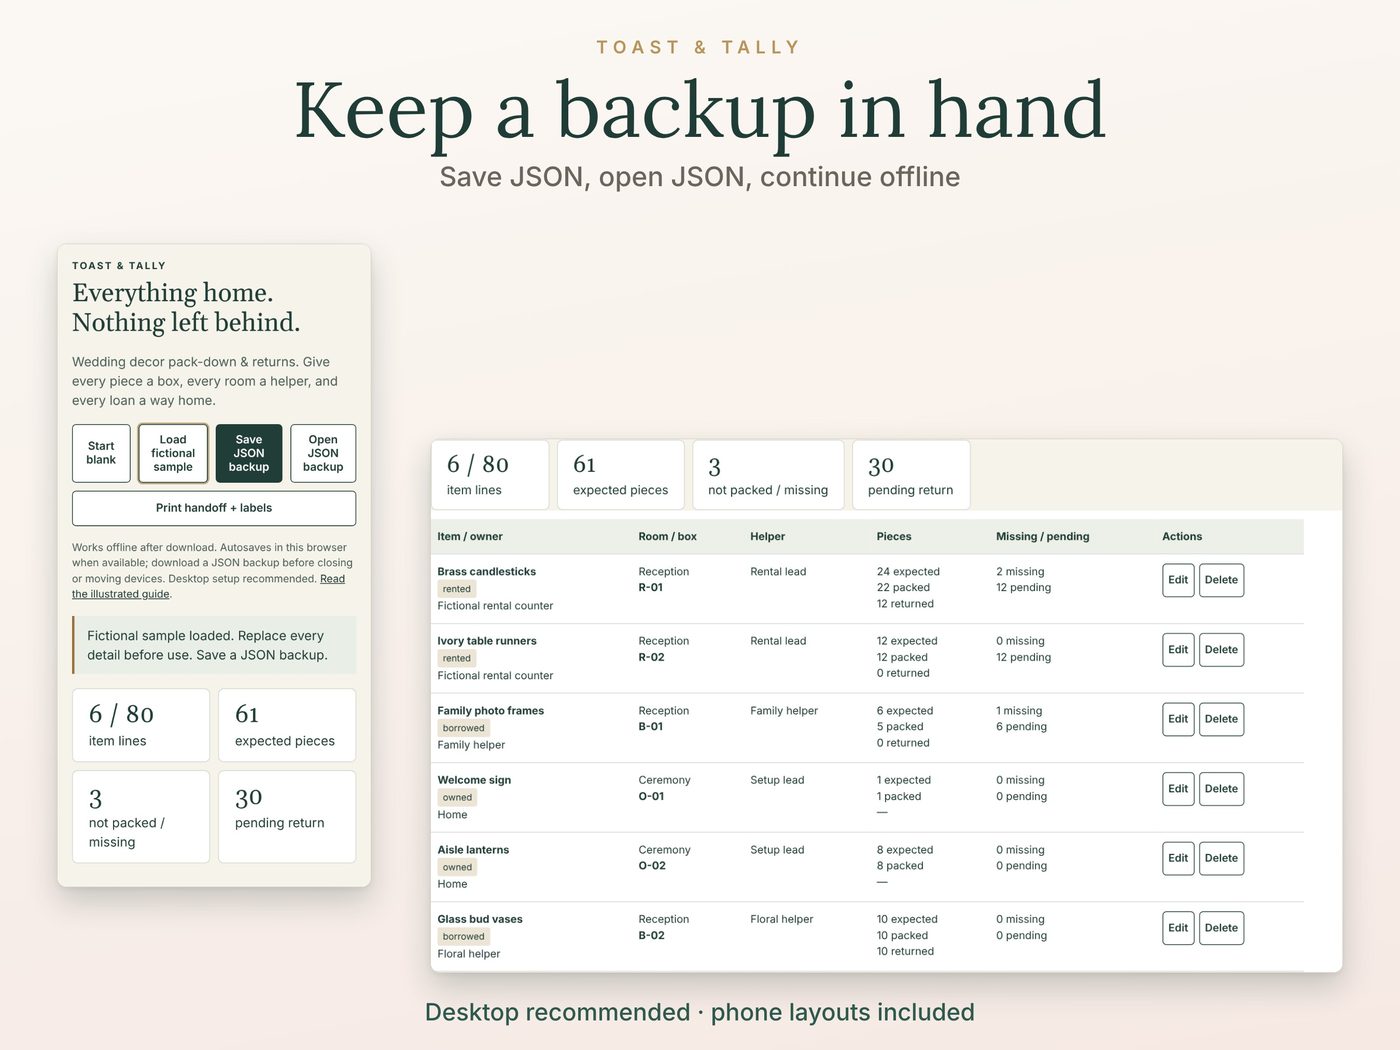Viewport: 1400px width, 1050px height.
Task: Click 'Floral helper' in the Helper column
Action: pos(782,919)
